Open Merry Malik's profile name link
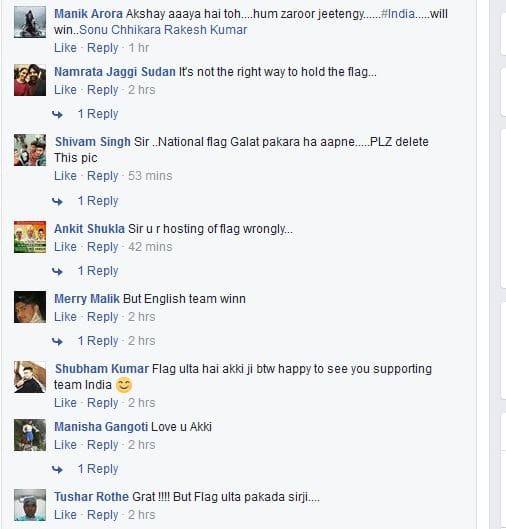This screenshot has height=529, width=506. pos(87,299)
